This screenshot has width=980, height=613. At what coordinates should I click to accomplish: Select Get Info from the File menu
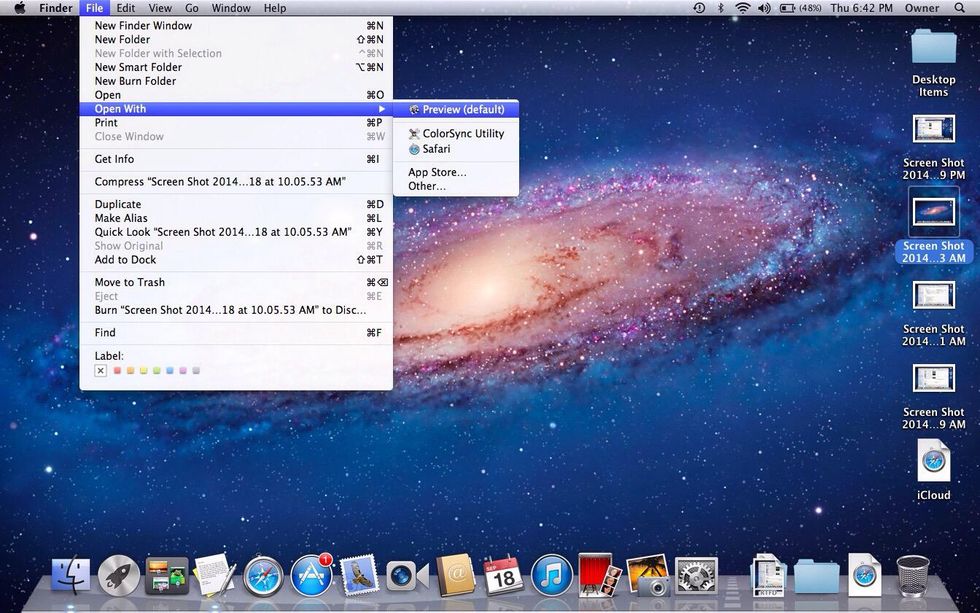[114, 159]
